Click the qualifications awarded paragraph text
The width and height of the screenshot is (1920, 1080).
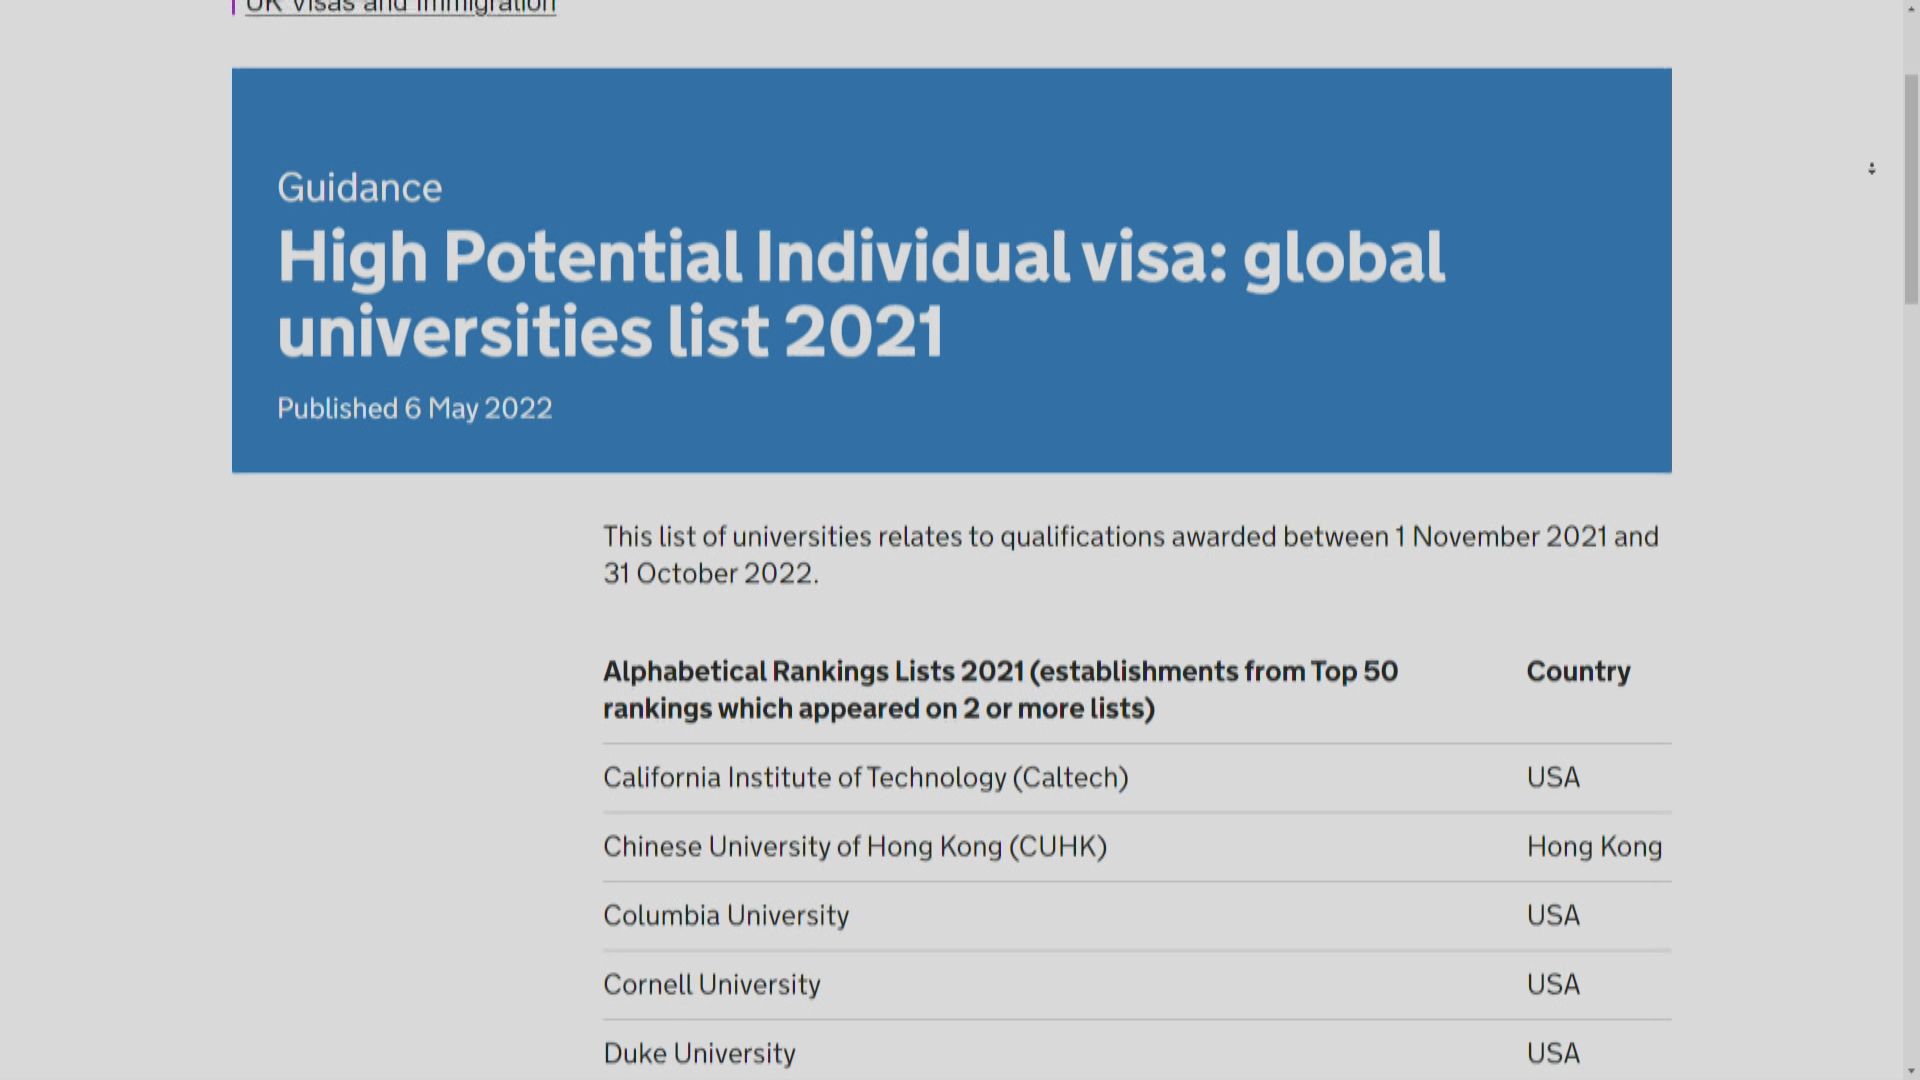click(1130, 555)
